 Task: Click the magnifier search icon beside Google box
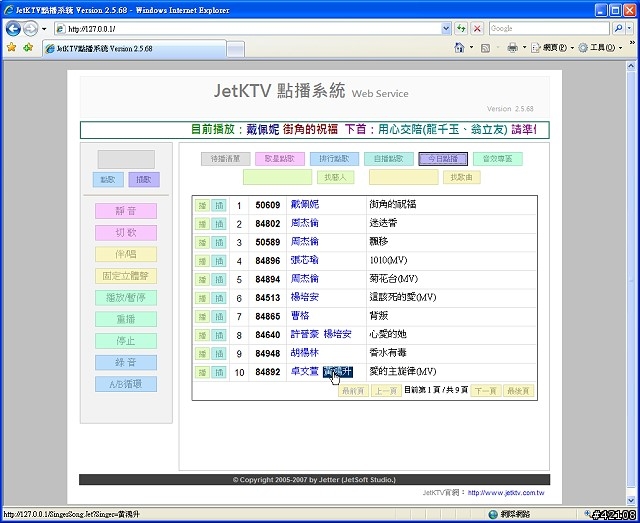pos(618,29)
